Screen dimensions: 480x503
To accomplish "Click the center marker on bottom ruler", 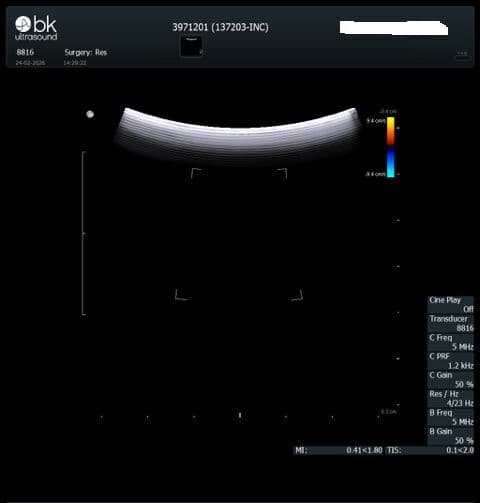I will click(x=240, y=416).
